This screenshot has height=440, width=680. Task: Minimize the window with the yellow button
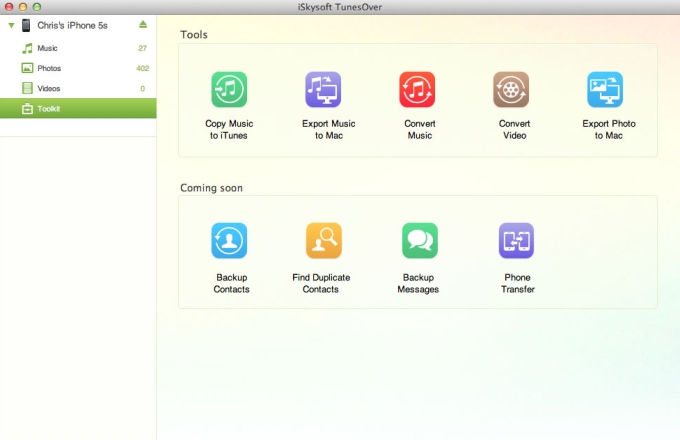coord(23,7)
